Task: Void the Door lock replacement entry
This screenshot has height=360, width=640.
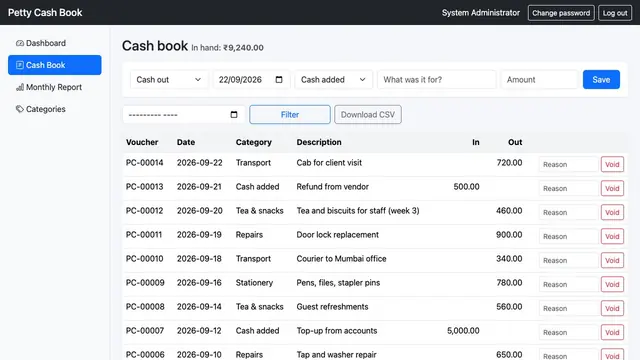Action: (x=612, y=236)
